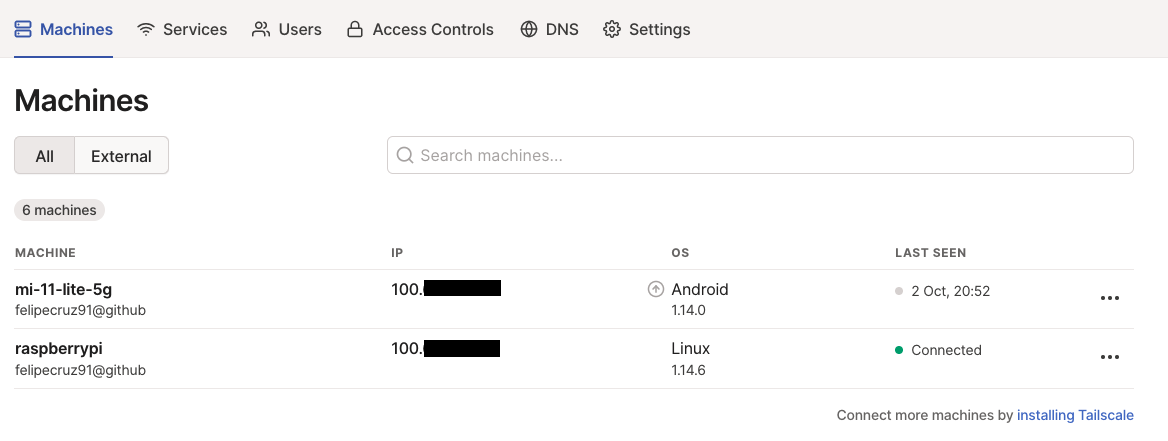Click the Android OS label
This screenshot has width=1168, height=441.
point(699,289)
